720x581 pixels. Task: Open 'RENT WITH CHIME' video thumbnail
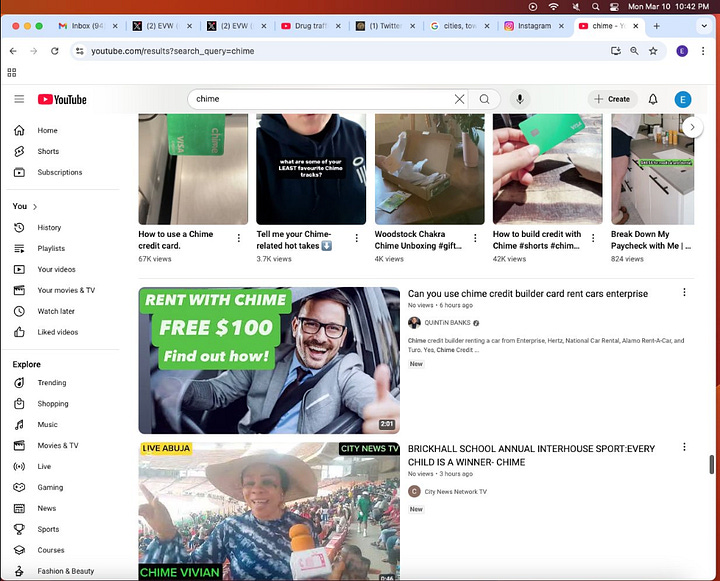pyautogui.click(x=269, y=361)
